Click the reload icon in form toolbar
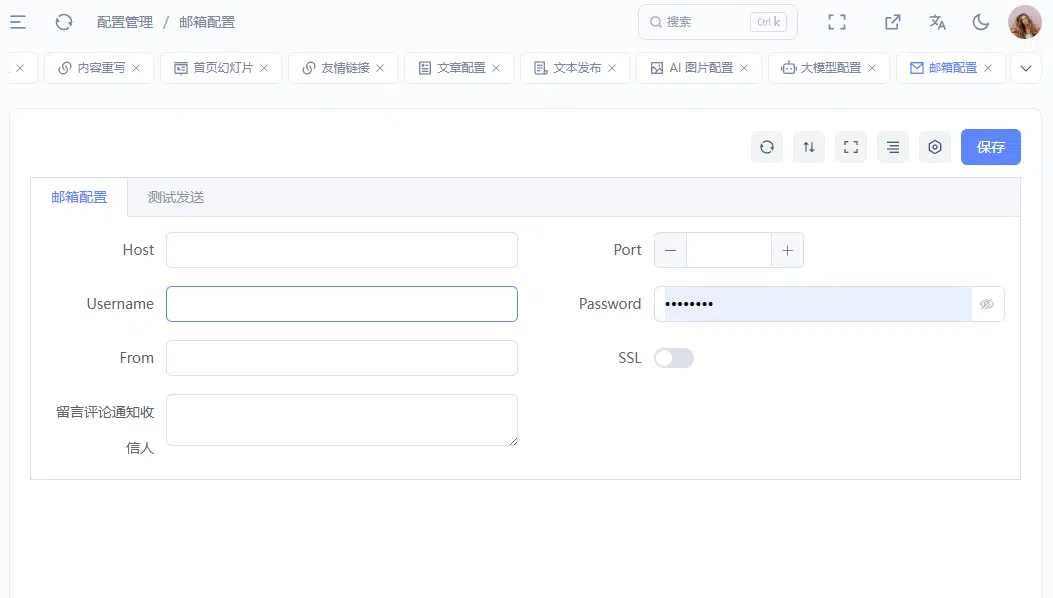This screenshot has width=1053, height=598. tap(767, 147)
